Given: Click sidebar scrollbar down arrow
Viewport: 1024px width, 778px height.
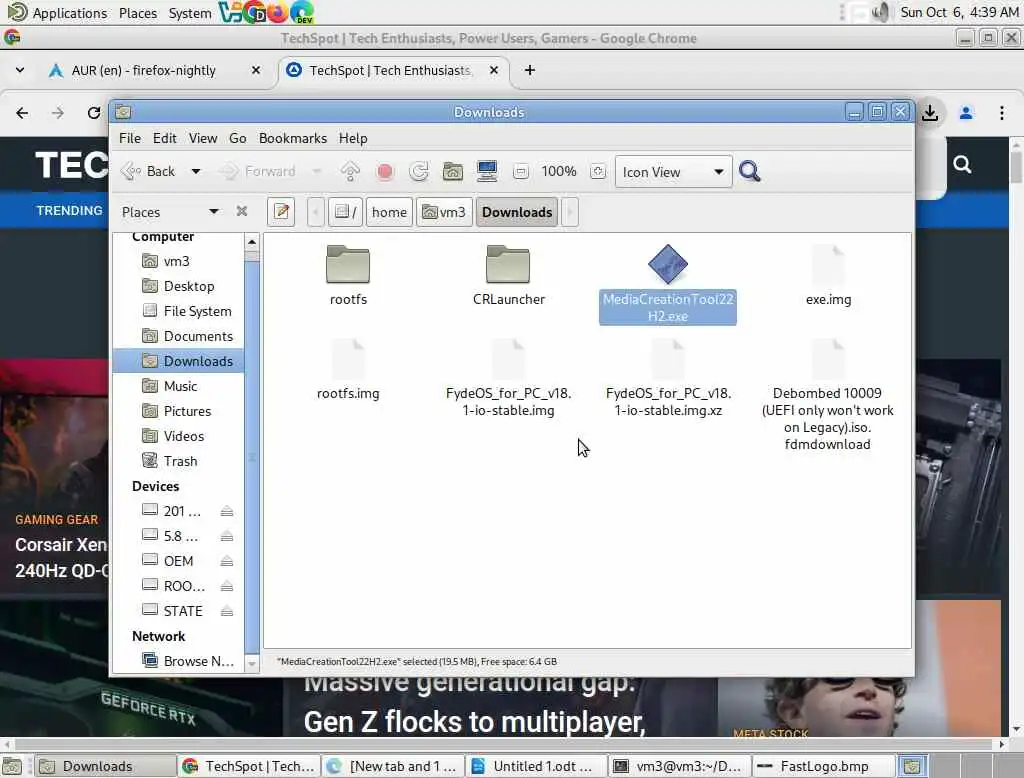Looking at the screenshot, I should (252, 664).
